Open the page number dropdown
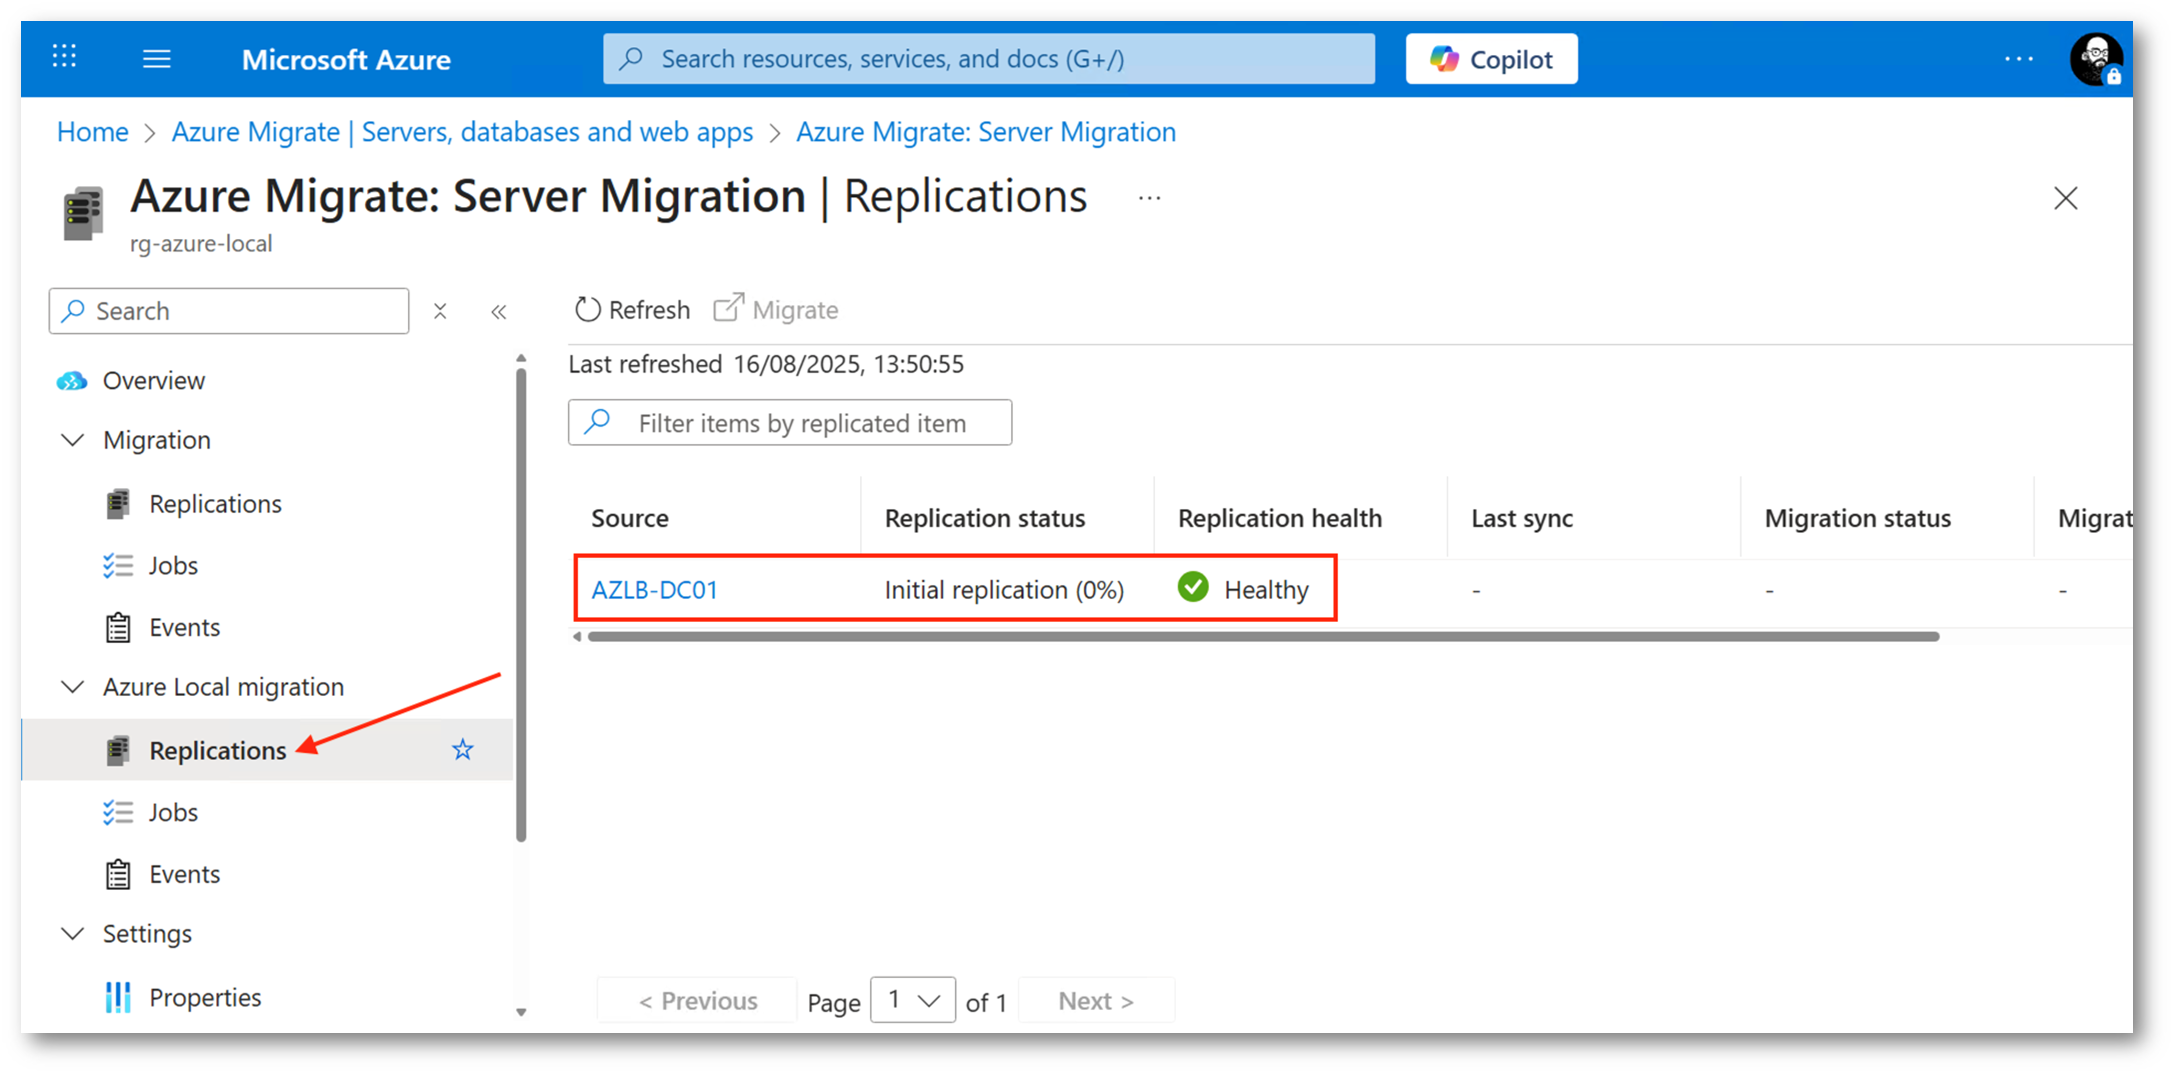 912,1000
